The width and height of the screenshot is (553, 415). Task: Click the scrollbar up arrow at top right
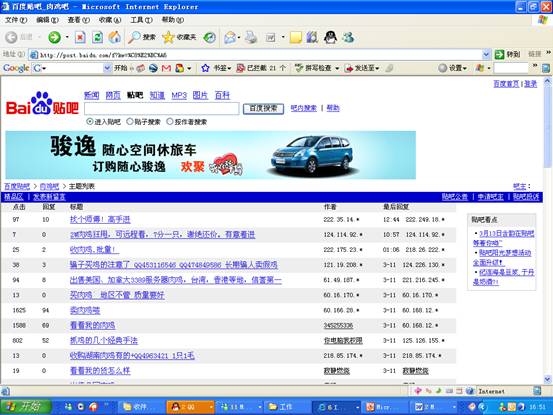pos(548,82)
